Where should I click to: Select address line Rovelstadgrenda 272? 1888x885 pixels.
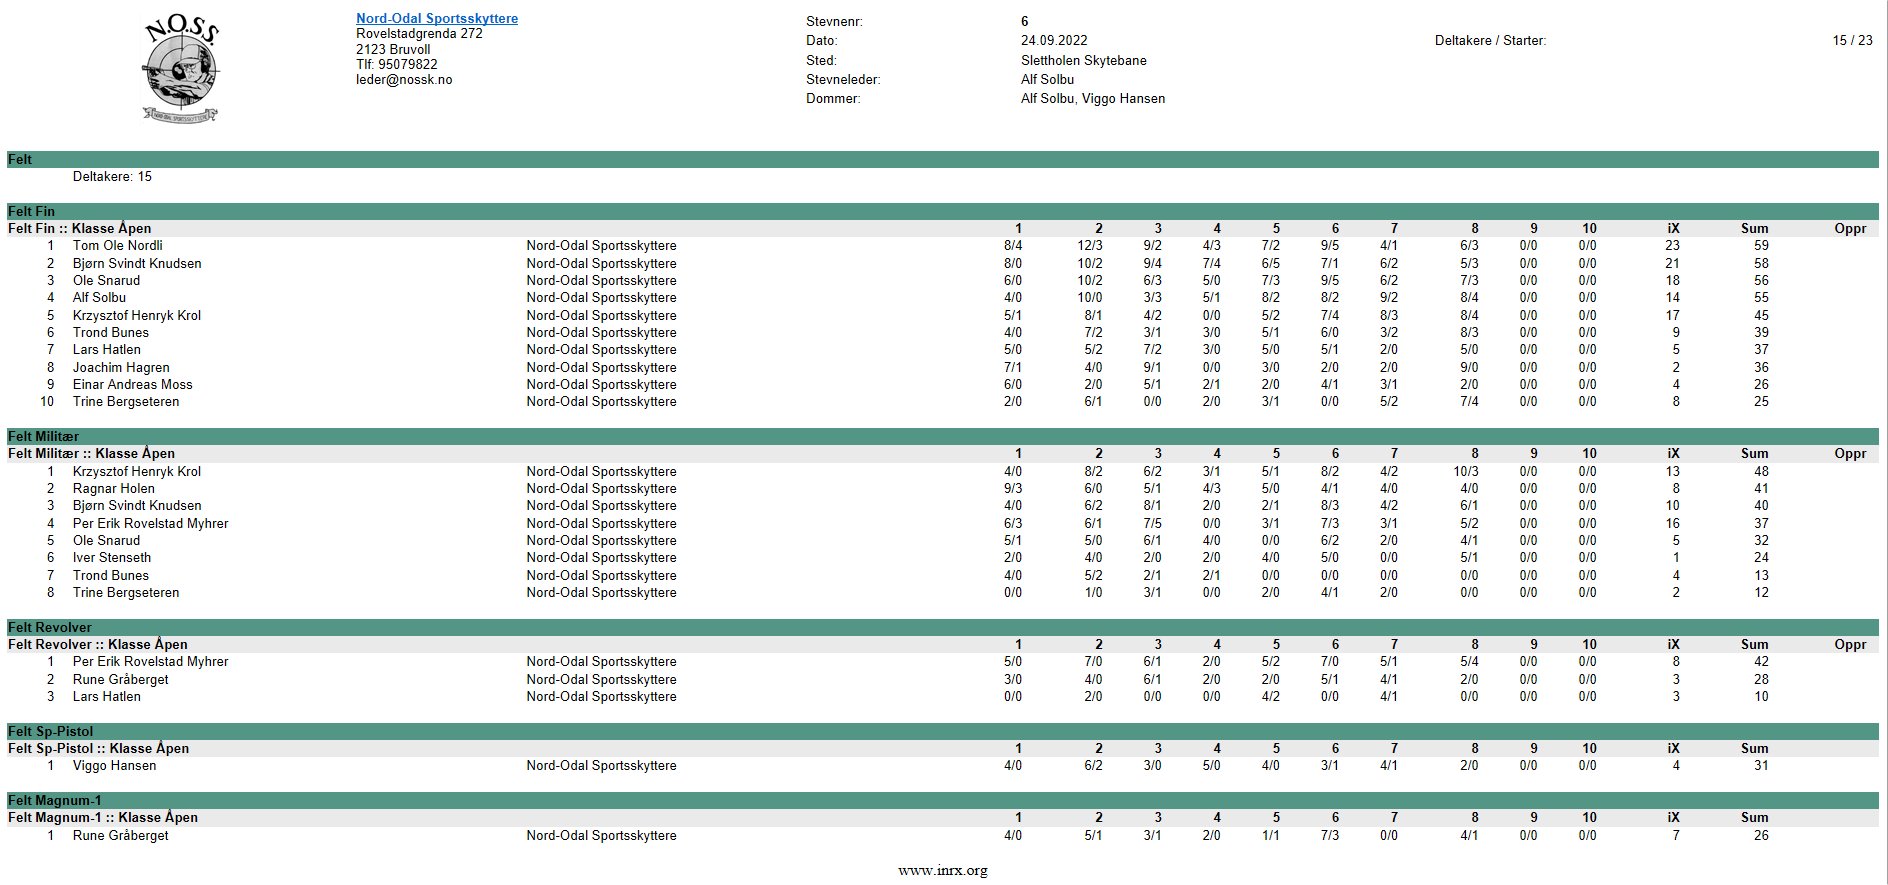(419, 34)
